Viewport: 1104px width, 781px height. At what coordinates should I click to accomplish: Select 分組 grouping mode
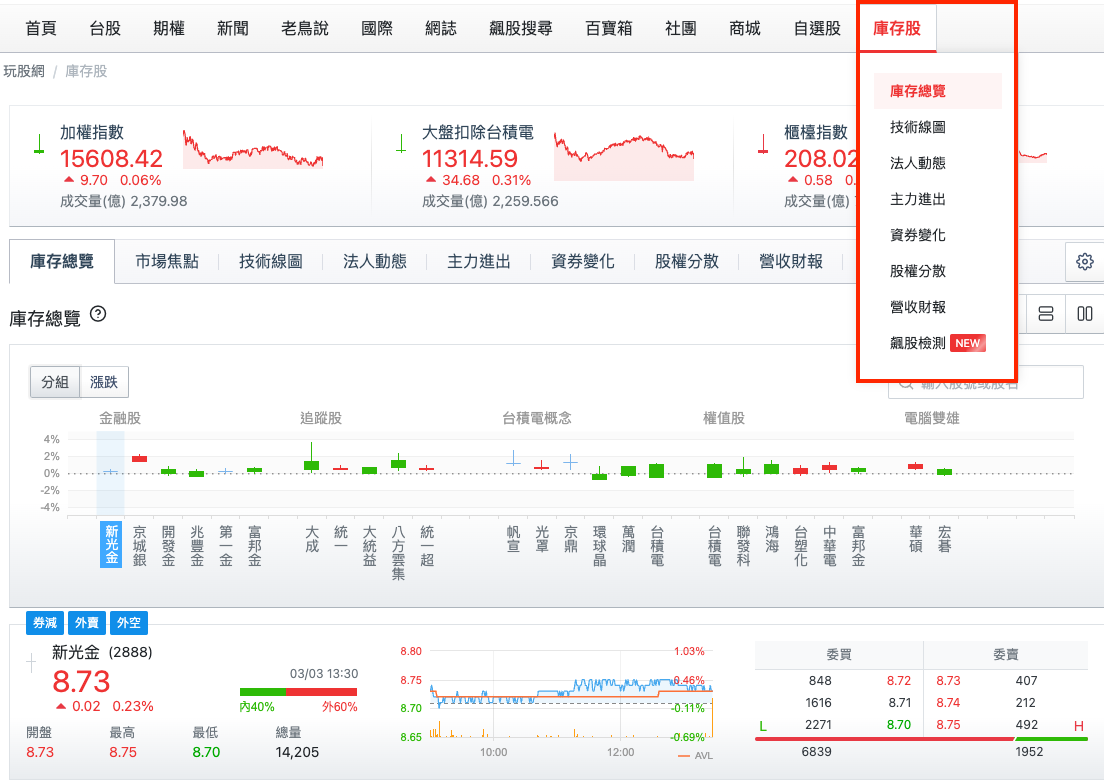(x=54, y=382)
